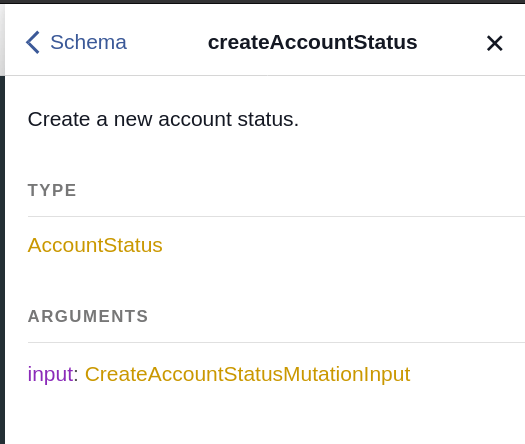Click the word 'status.' ending the description
The height and width of the screenshot is (444, 525).
click(x=268, y=119)
